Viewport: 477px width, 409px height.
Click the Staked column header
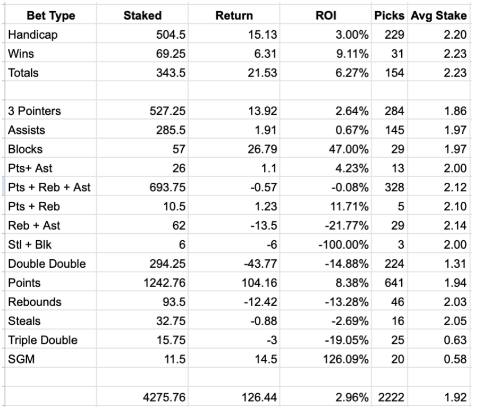pyautogui.click(x=142, y=15)
